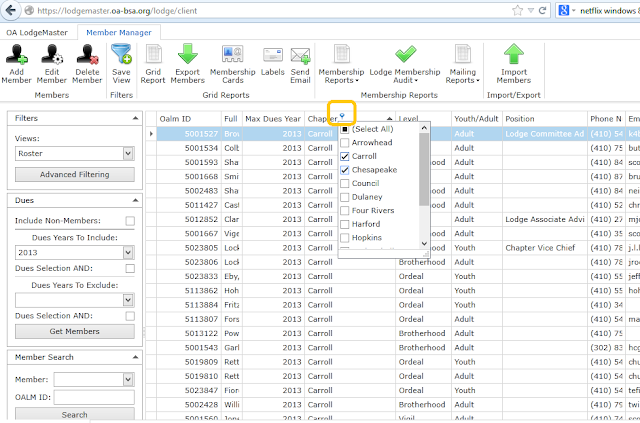Enable Include Non-Members checkbox

pyautogui.click(x=130, y=221)
